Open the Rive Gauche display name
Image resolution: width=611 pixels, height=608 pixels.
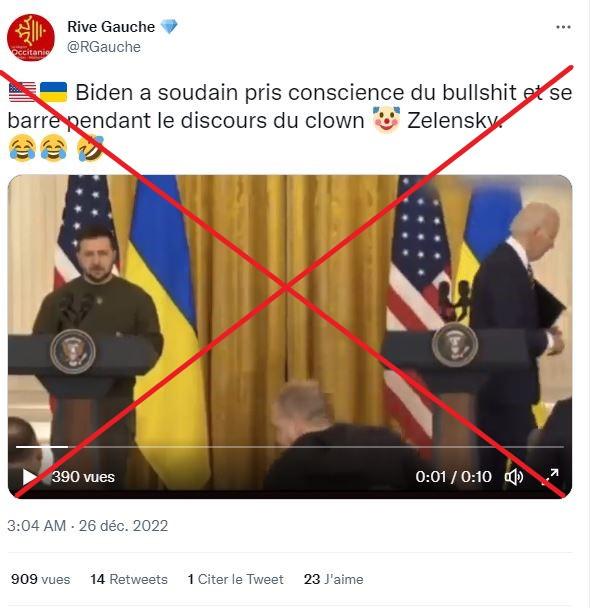click(x=111, y=27)
